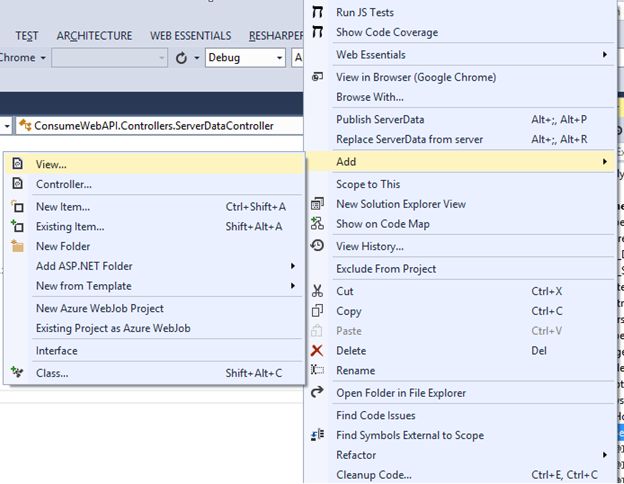Click the red Delete X icon

coord(317,351)
